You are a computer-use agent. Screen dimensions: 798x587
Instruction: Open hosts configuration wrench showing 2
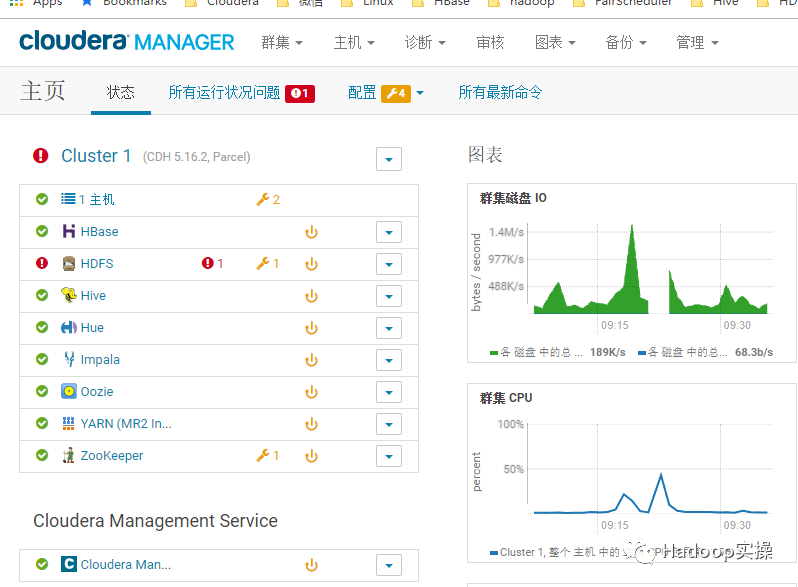point(268,200)
